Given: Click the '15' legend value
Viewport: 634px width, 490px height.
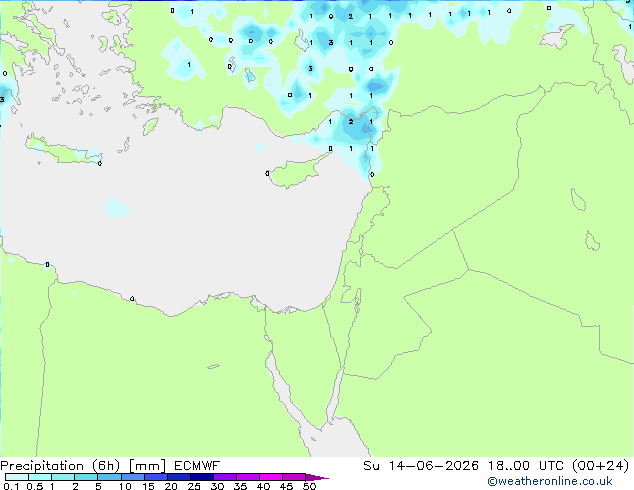Looking at the screenshot, I should (148, 486).
